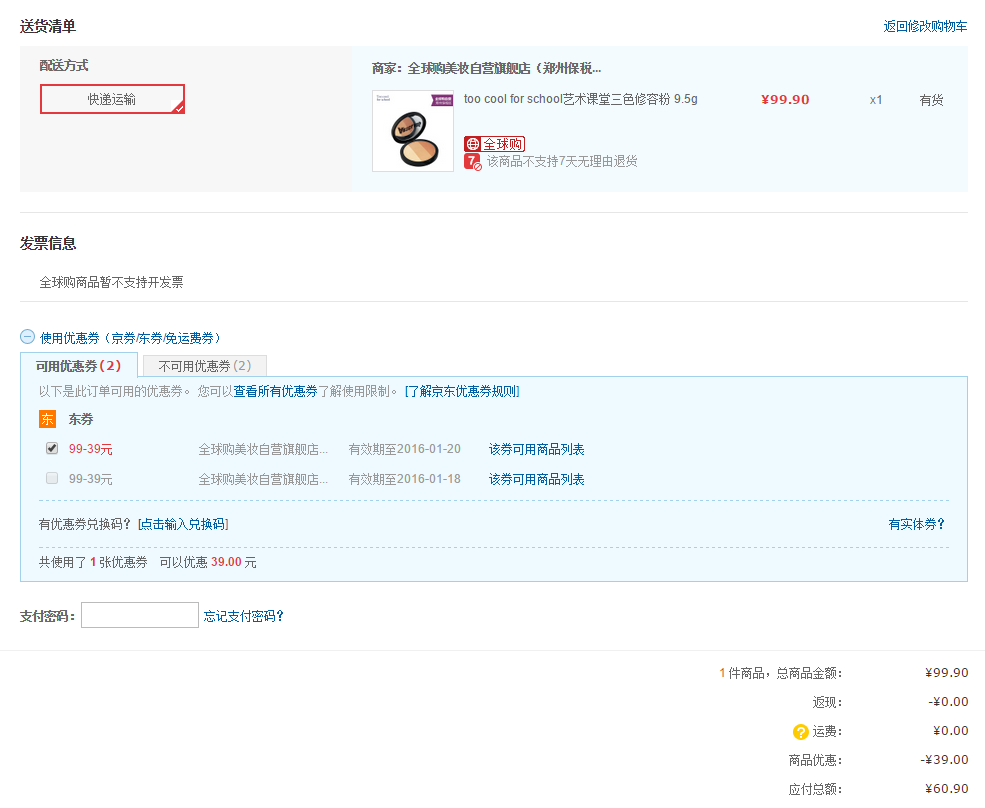Screen dimensions: 985x808
Task: Click product price ¥99.90 in item row
Action: pyautogui.click(x=785, y=100)
